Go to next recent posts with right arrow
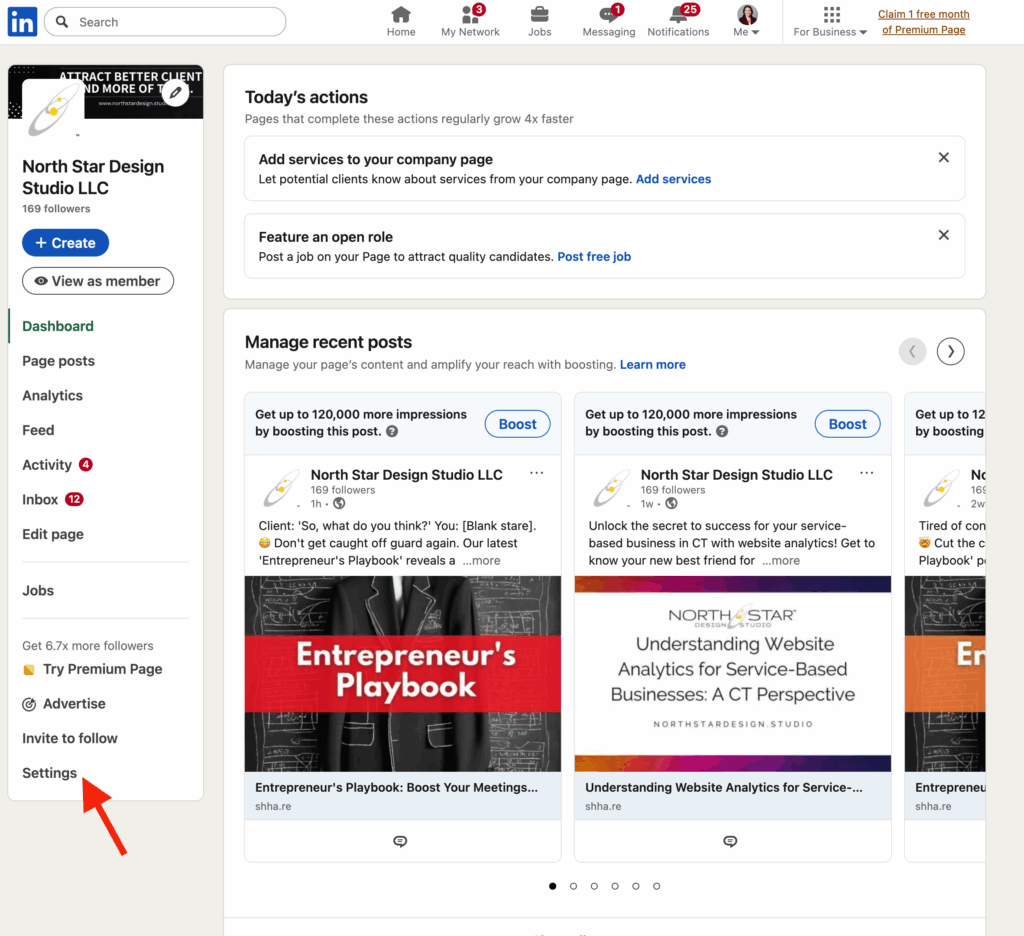The height and width of the screenshot is (936, 1024). [x=950, y=351]
